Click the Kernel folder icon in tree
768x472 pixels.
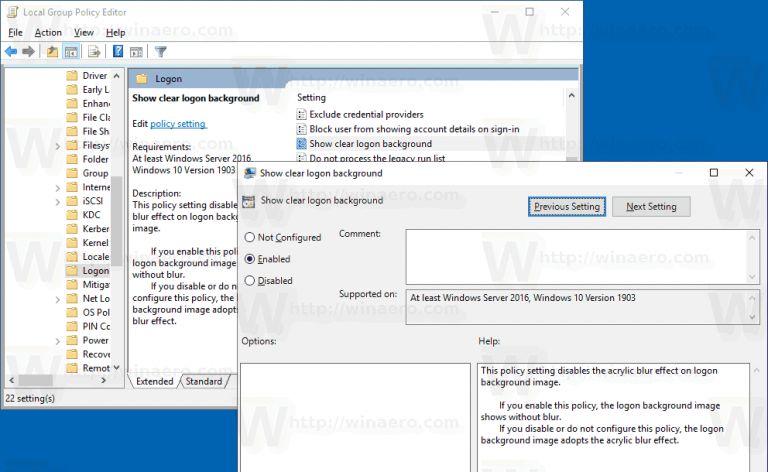coord(72,242)
